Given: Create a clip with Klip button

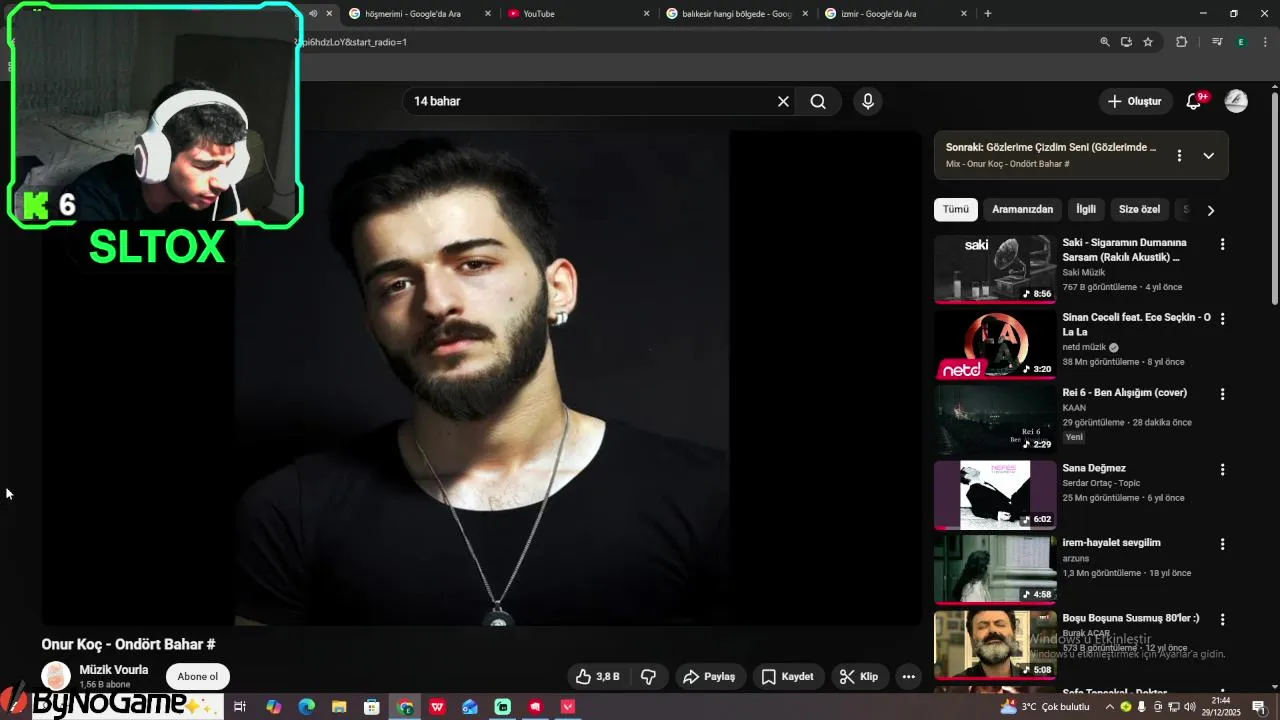Looking at the screenshot, I should pyautogui.click(x=859, y=677).
